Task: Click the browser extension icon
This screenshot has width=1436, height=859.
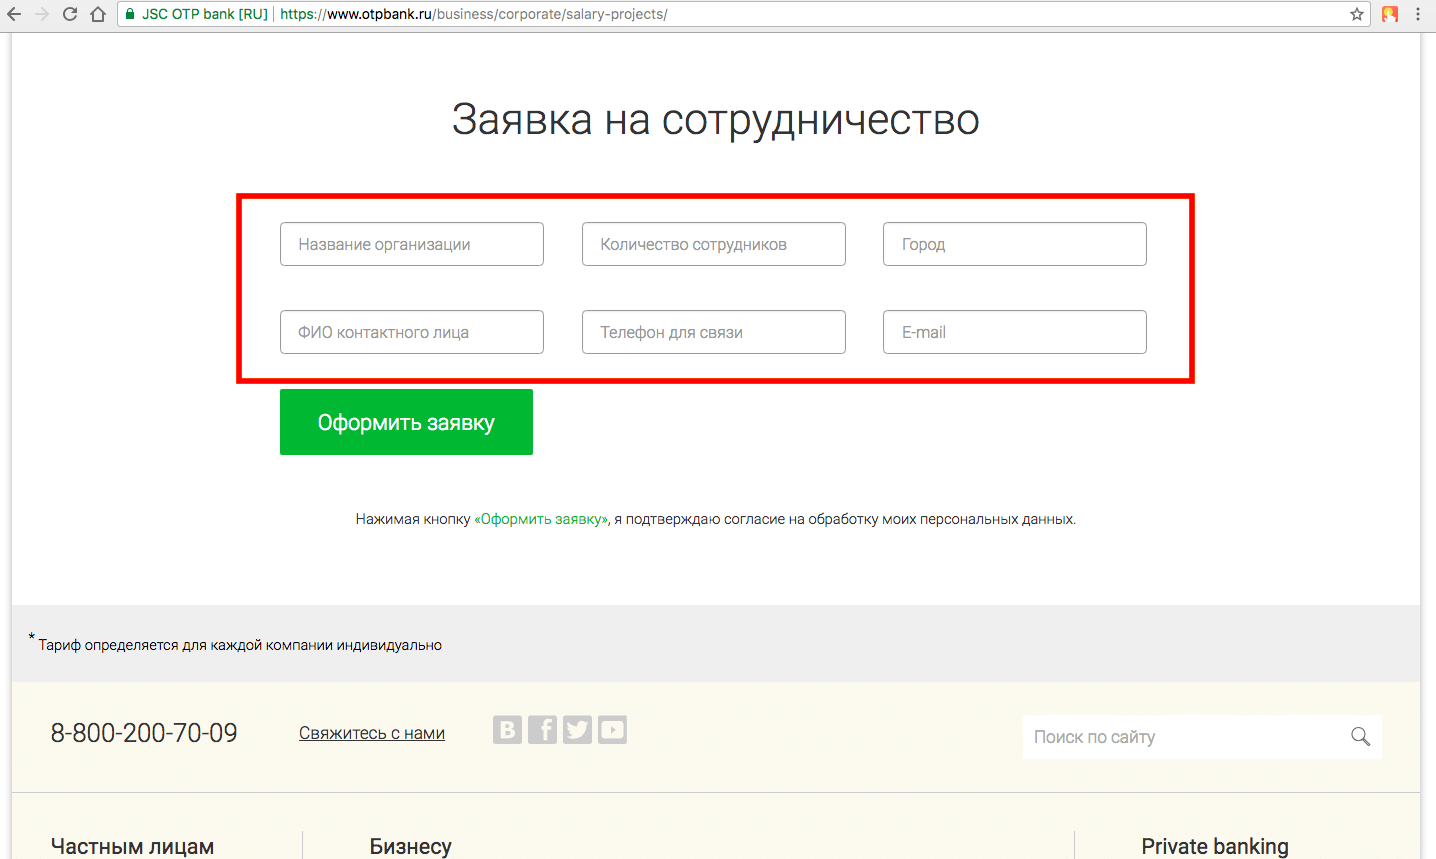Action: click(1390, 14)
